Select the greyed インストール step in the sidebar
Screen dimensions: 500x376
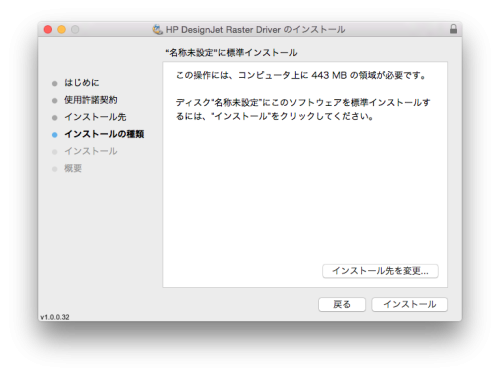(91, 151)
